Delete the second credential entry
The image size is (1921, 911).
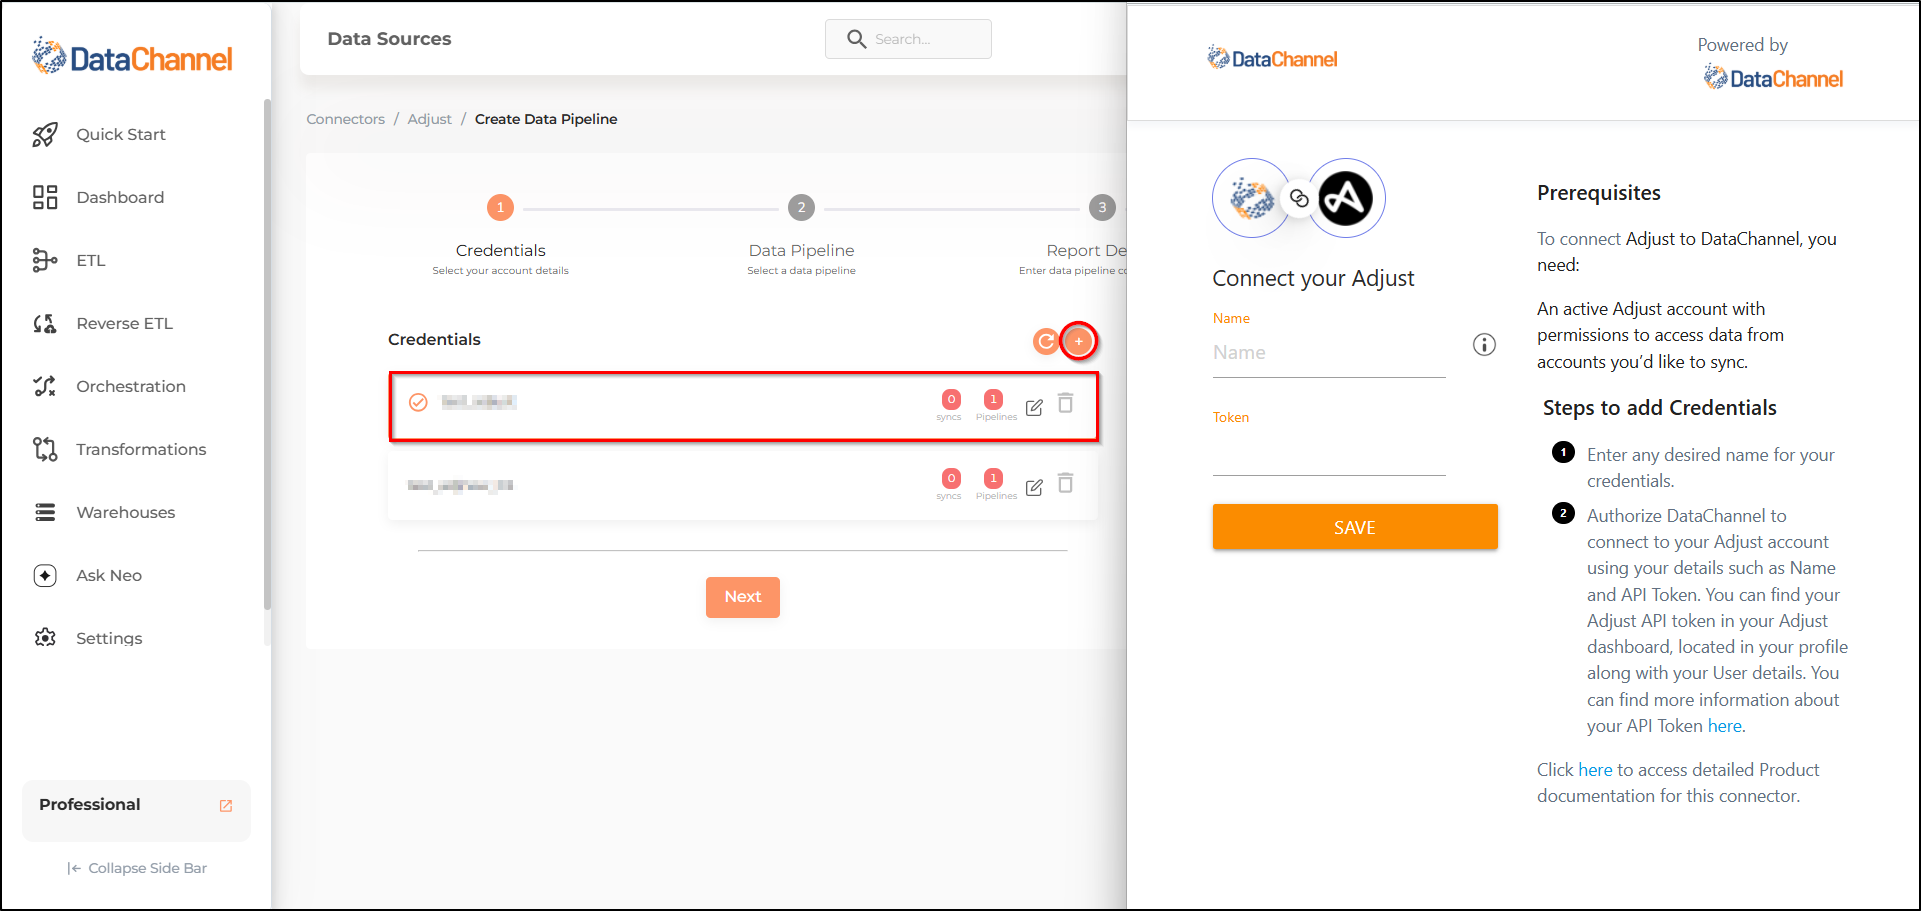[1066, 483]
